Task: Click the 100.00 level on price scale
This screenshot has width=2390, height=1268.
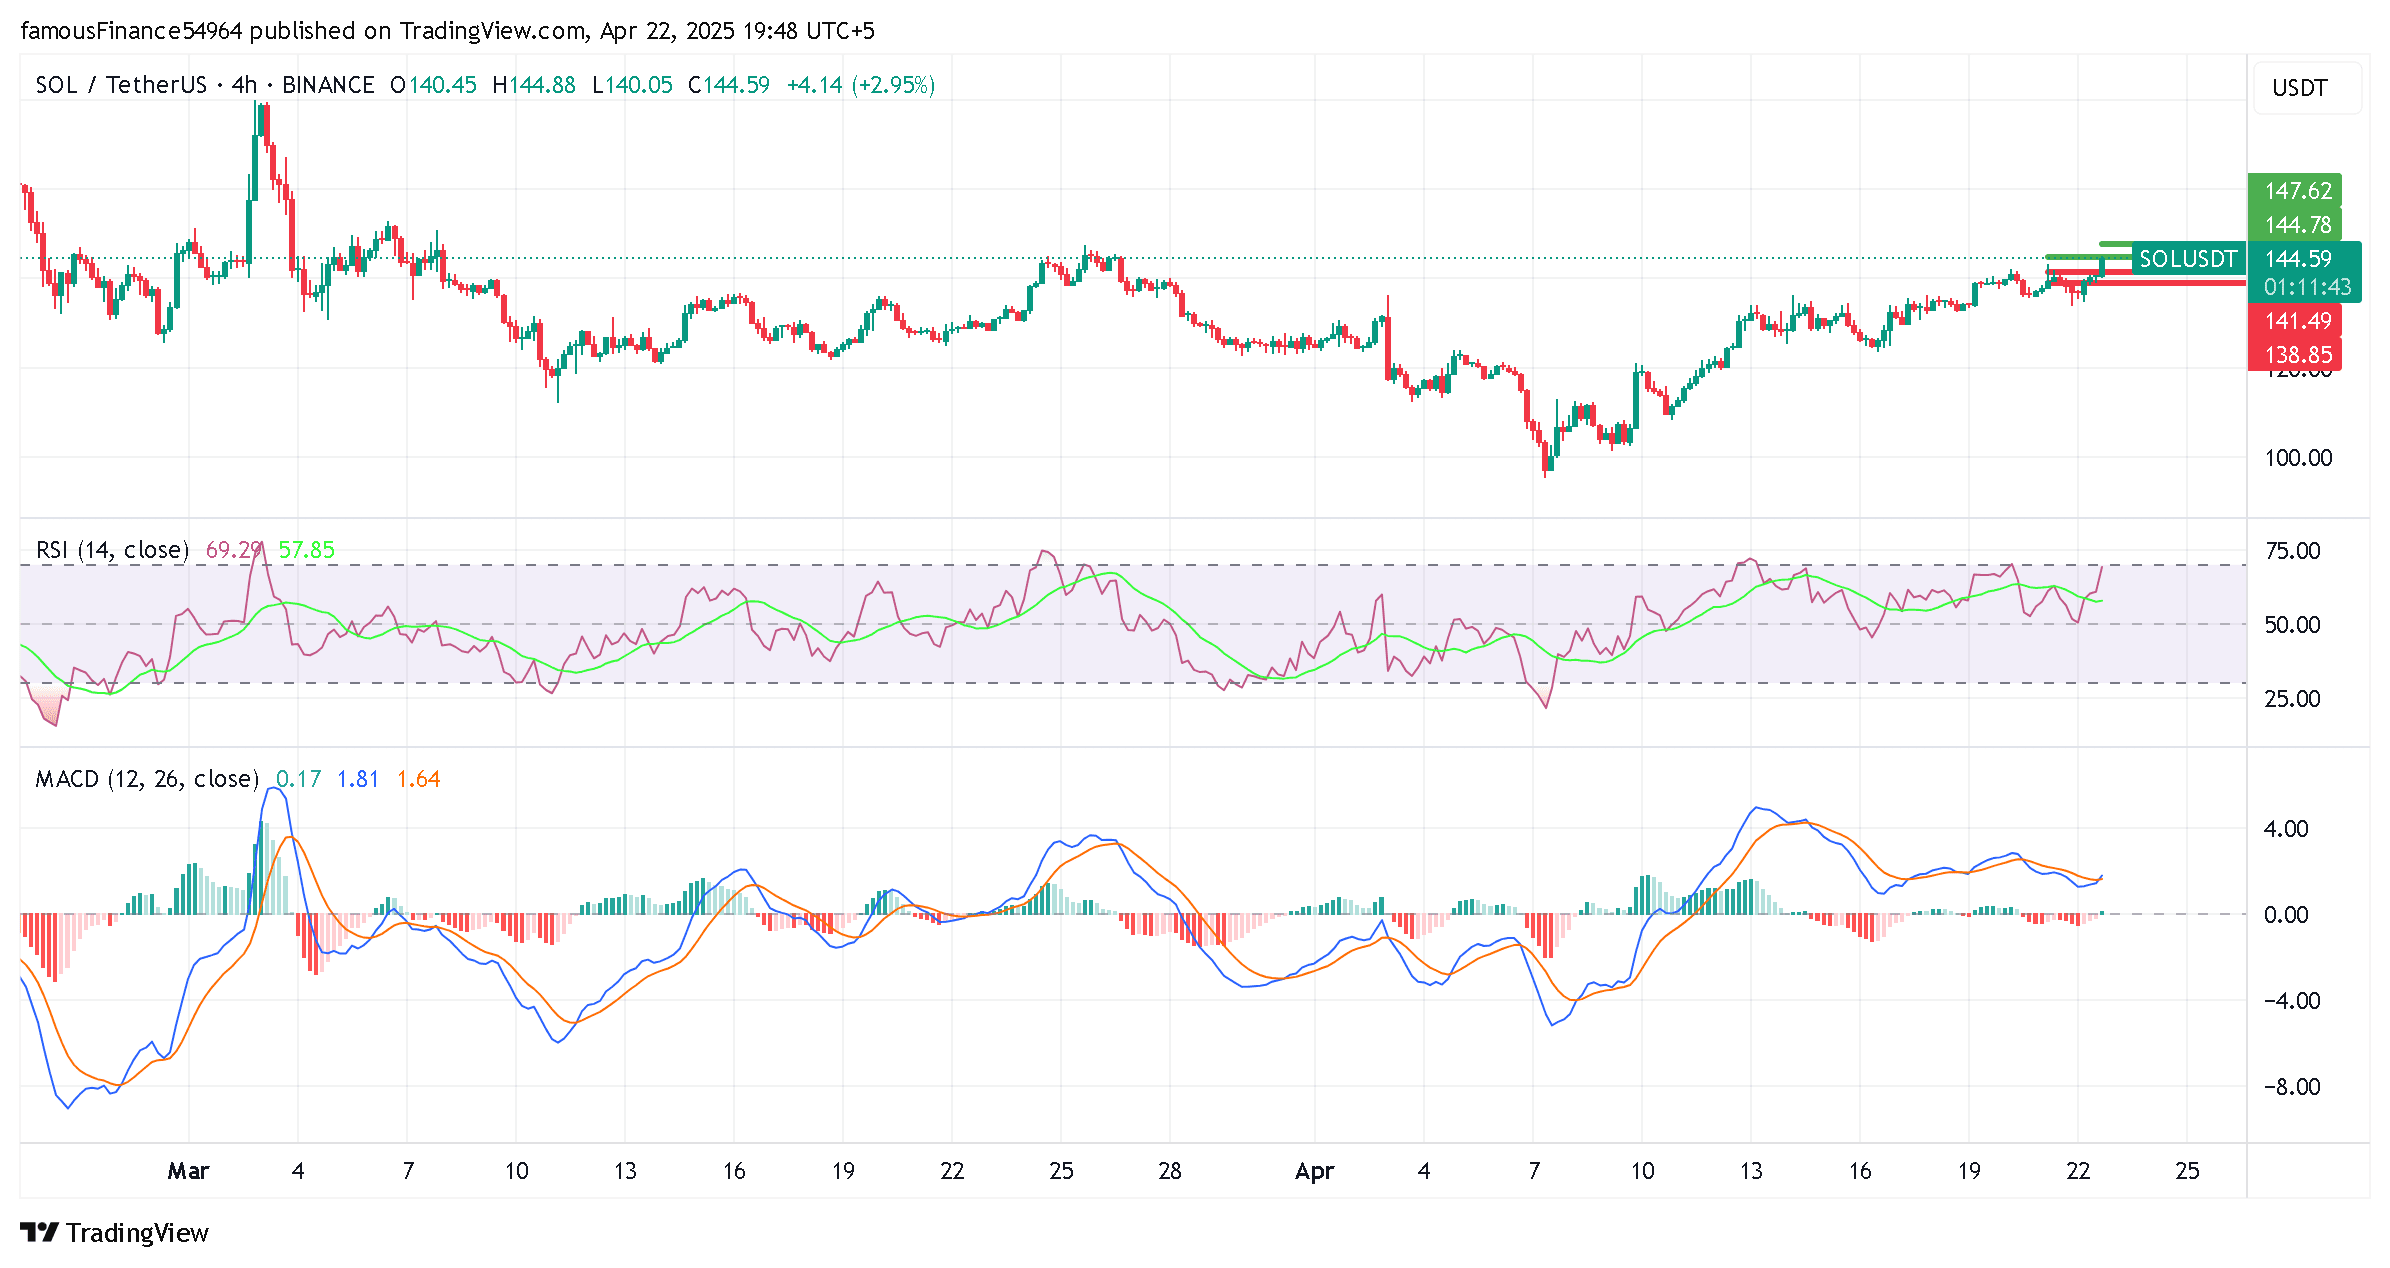Action: click(2297, 458)
